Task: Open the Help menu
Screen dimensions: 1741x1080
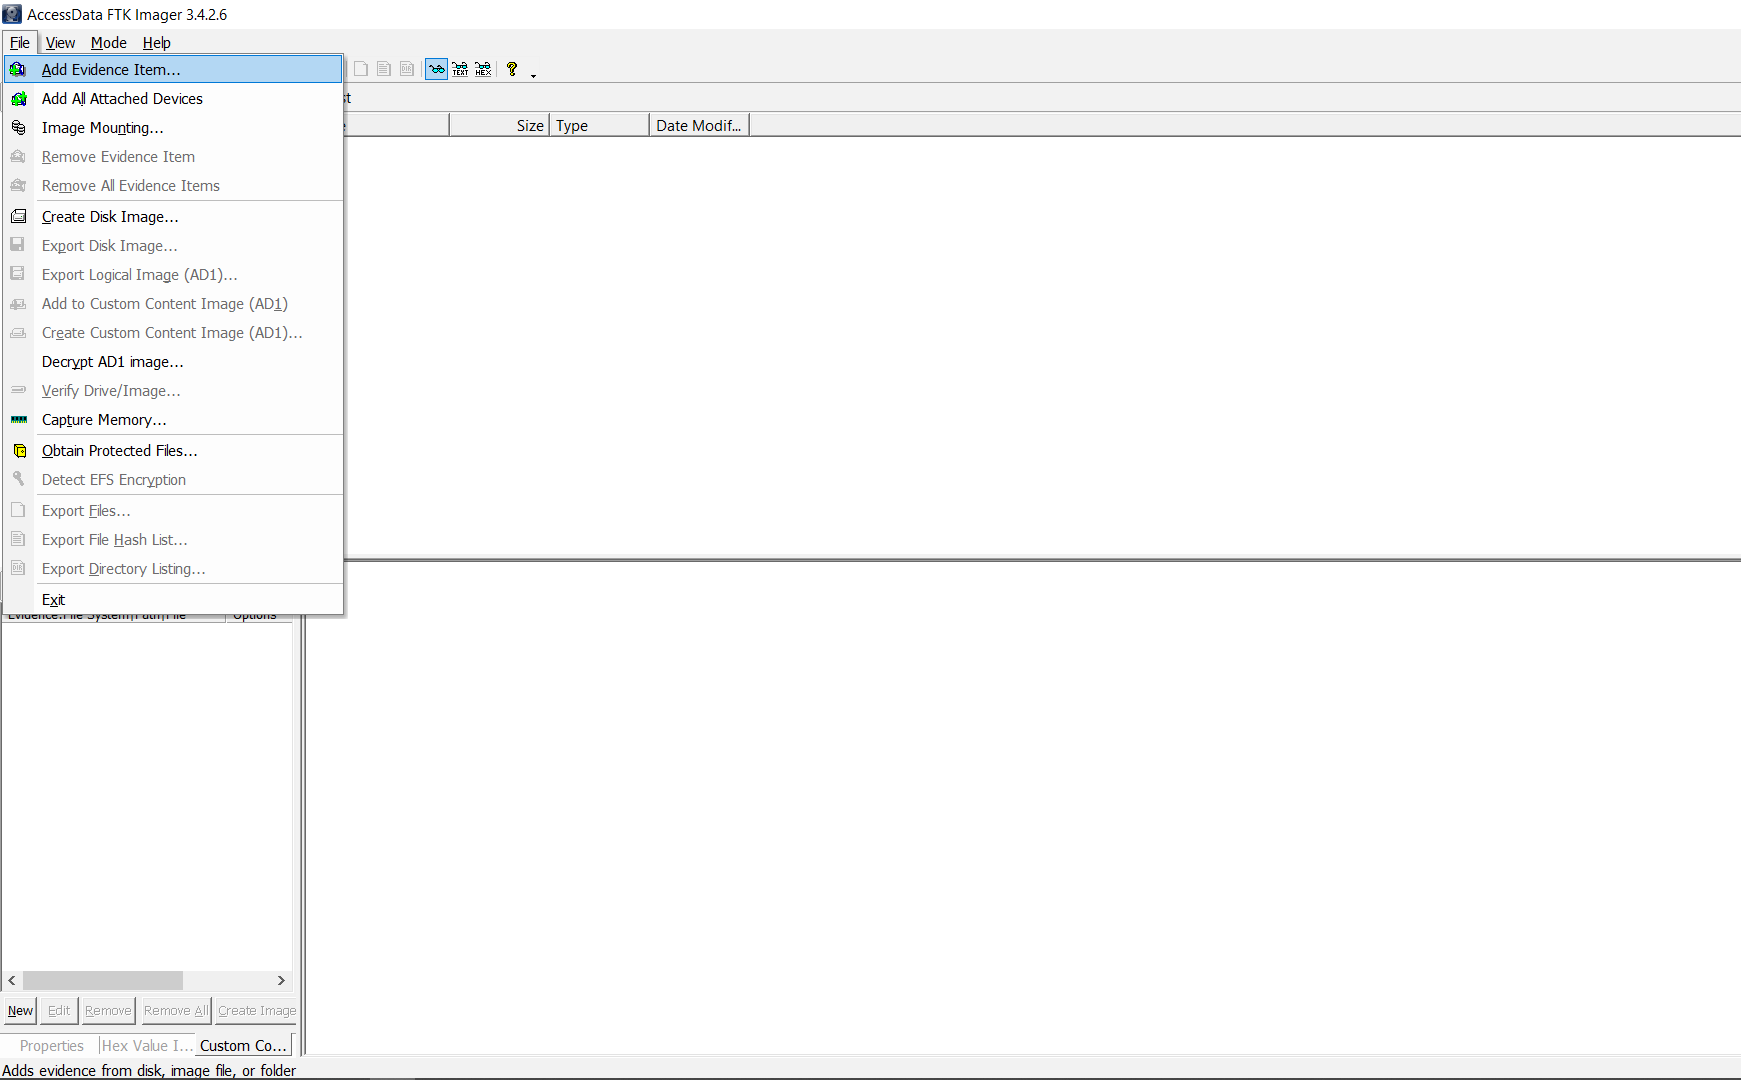Action: [156, 42]
